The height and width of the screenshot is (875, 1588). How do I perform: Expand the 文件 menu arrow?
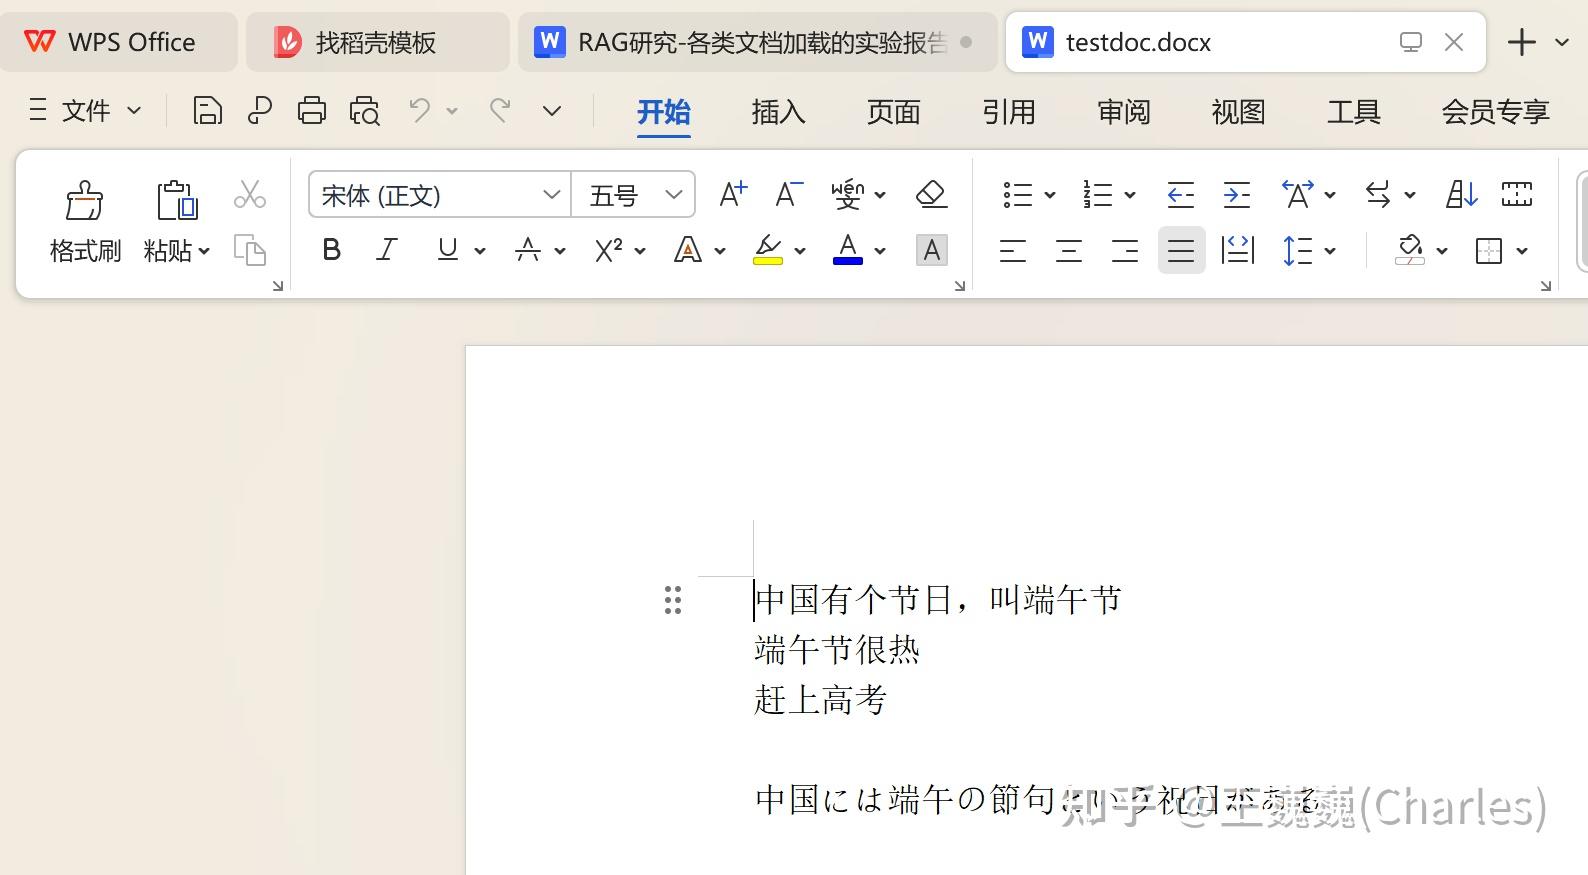pos(134,110)
